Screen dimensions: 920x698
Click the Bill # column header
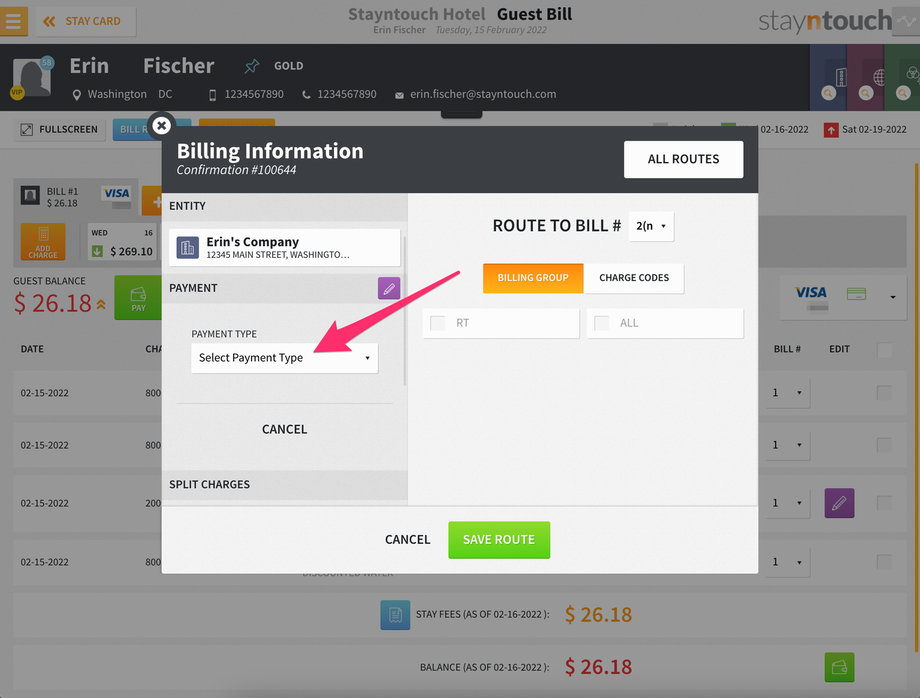[787, 349]
